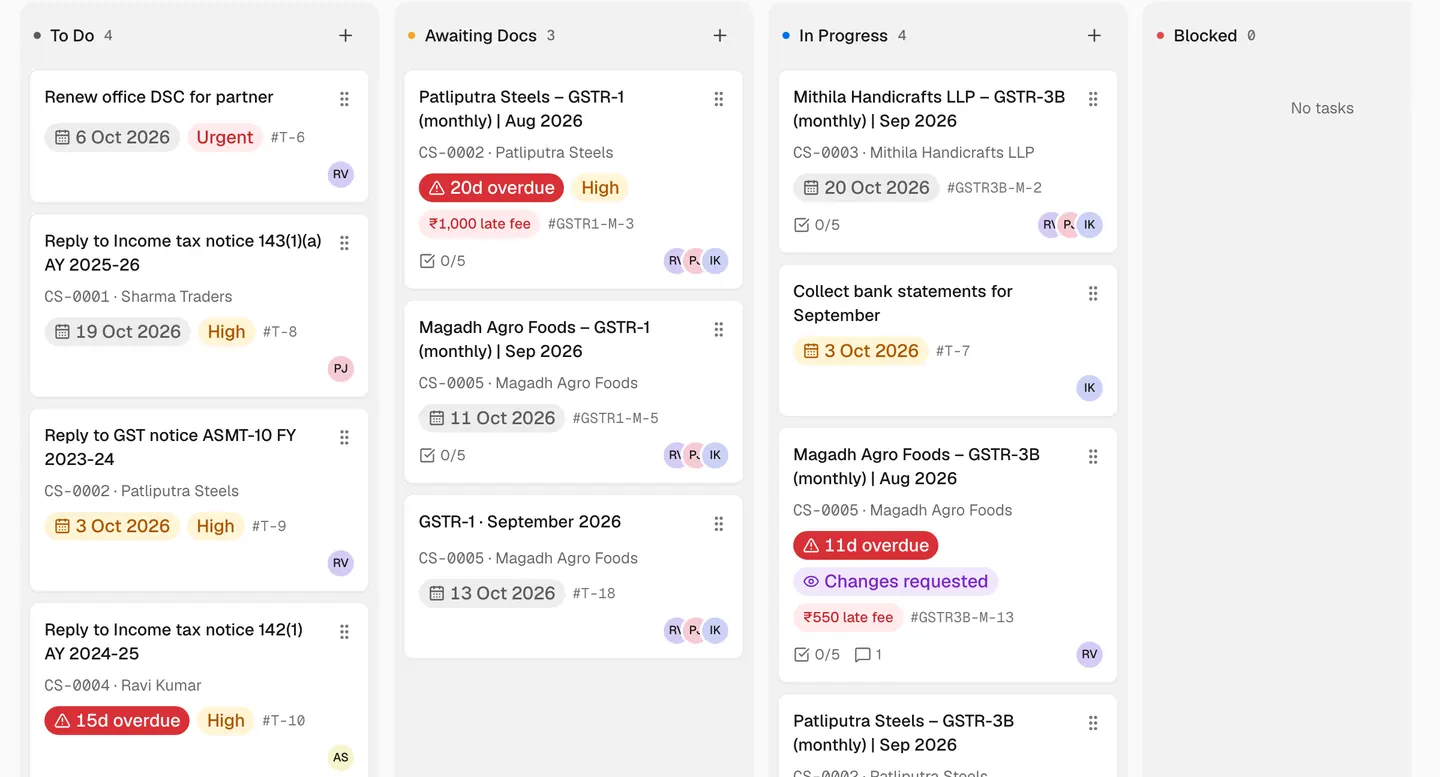Viewport: 1440px width, 777px height.
Task: Open Reply to GST notice ASMT-10 FY 2023-24
Action: point(170,447)
